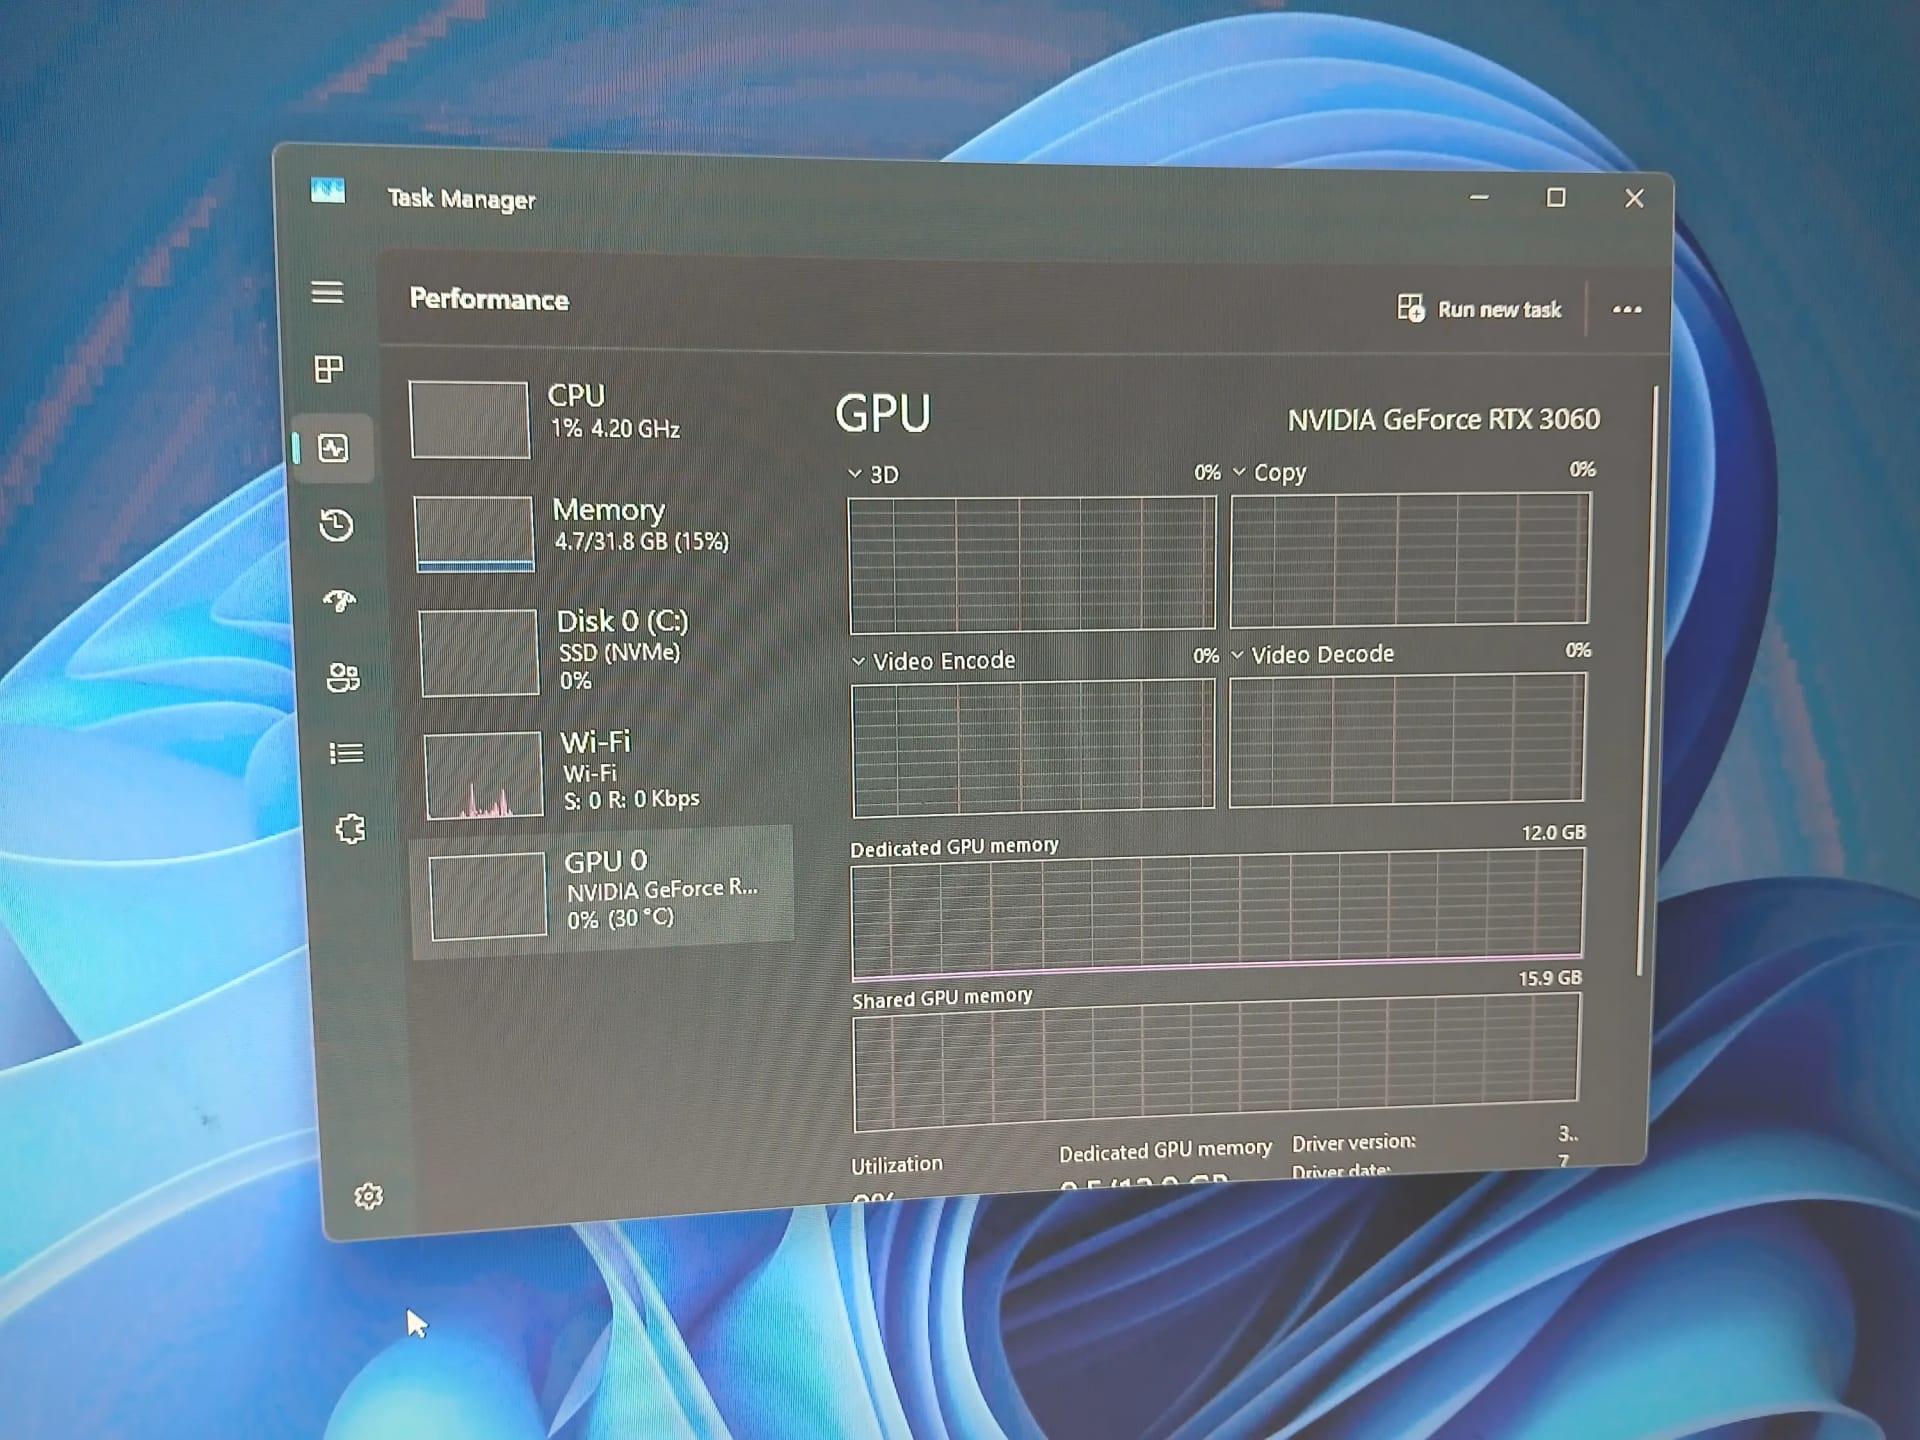The height and width of the screenshot is (1440, 1920).
Task: Click the Task Manager title bar app icon
Action: point(328,190)
